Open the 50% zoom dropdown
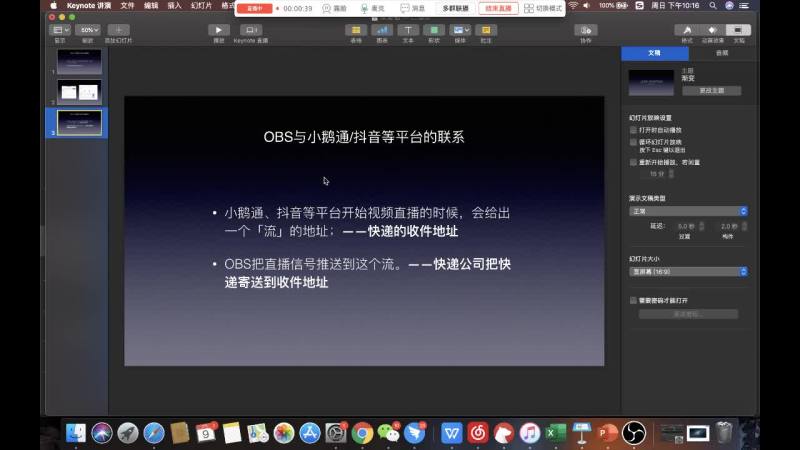Screen dimensions: 800x450 (x=88, y=30)
